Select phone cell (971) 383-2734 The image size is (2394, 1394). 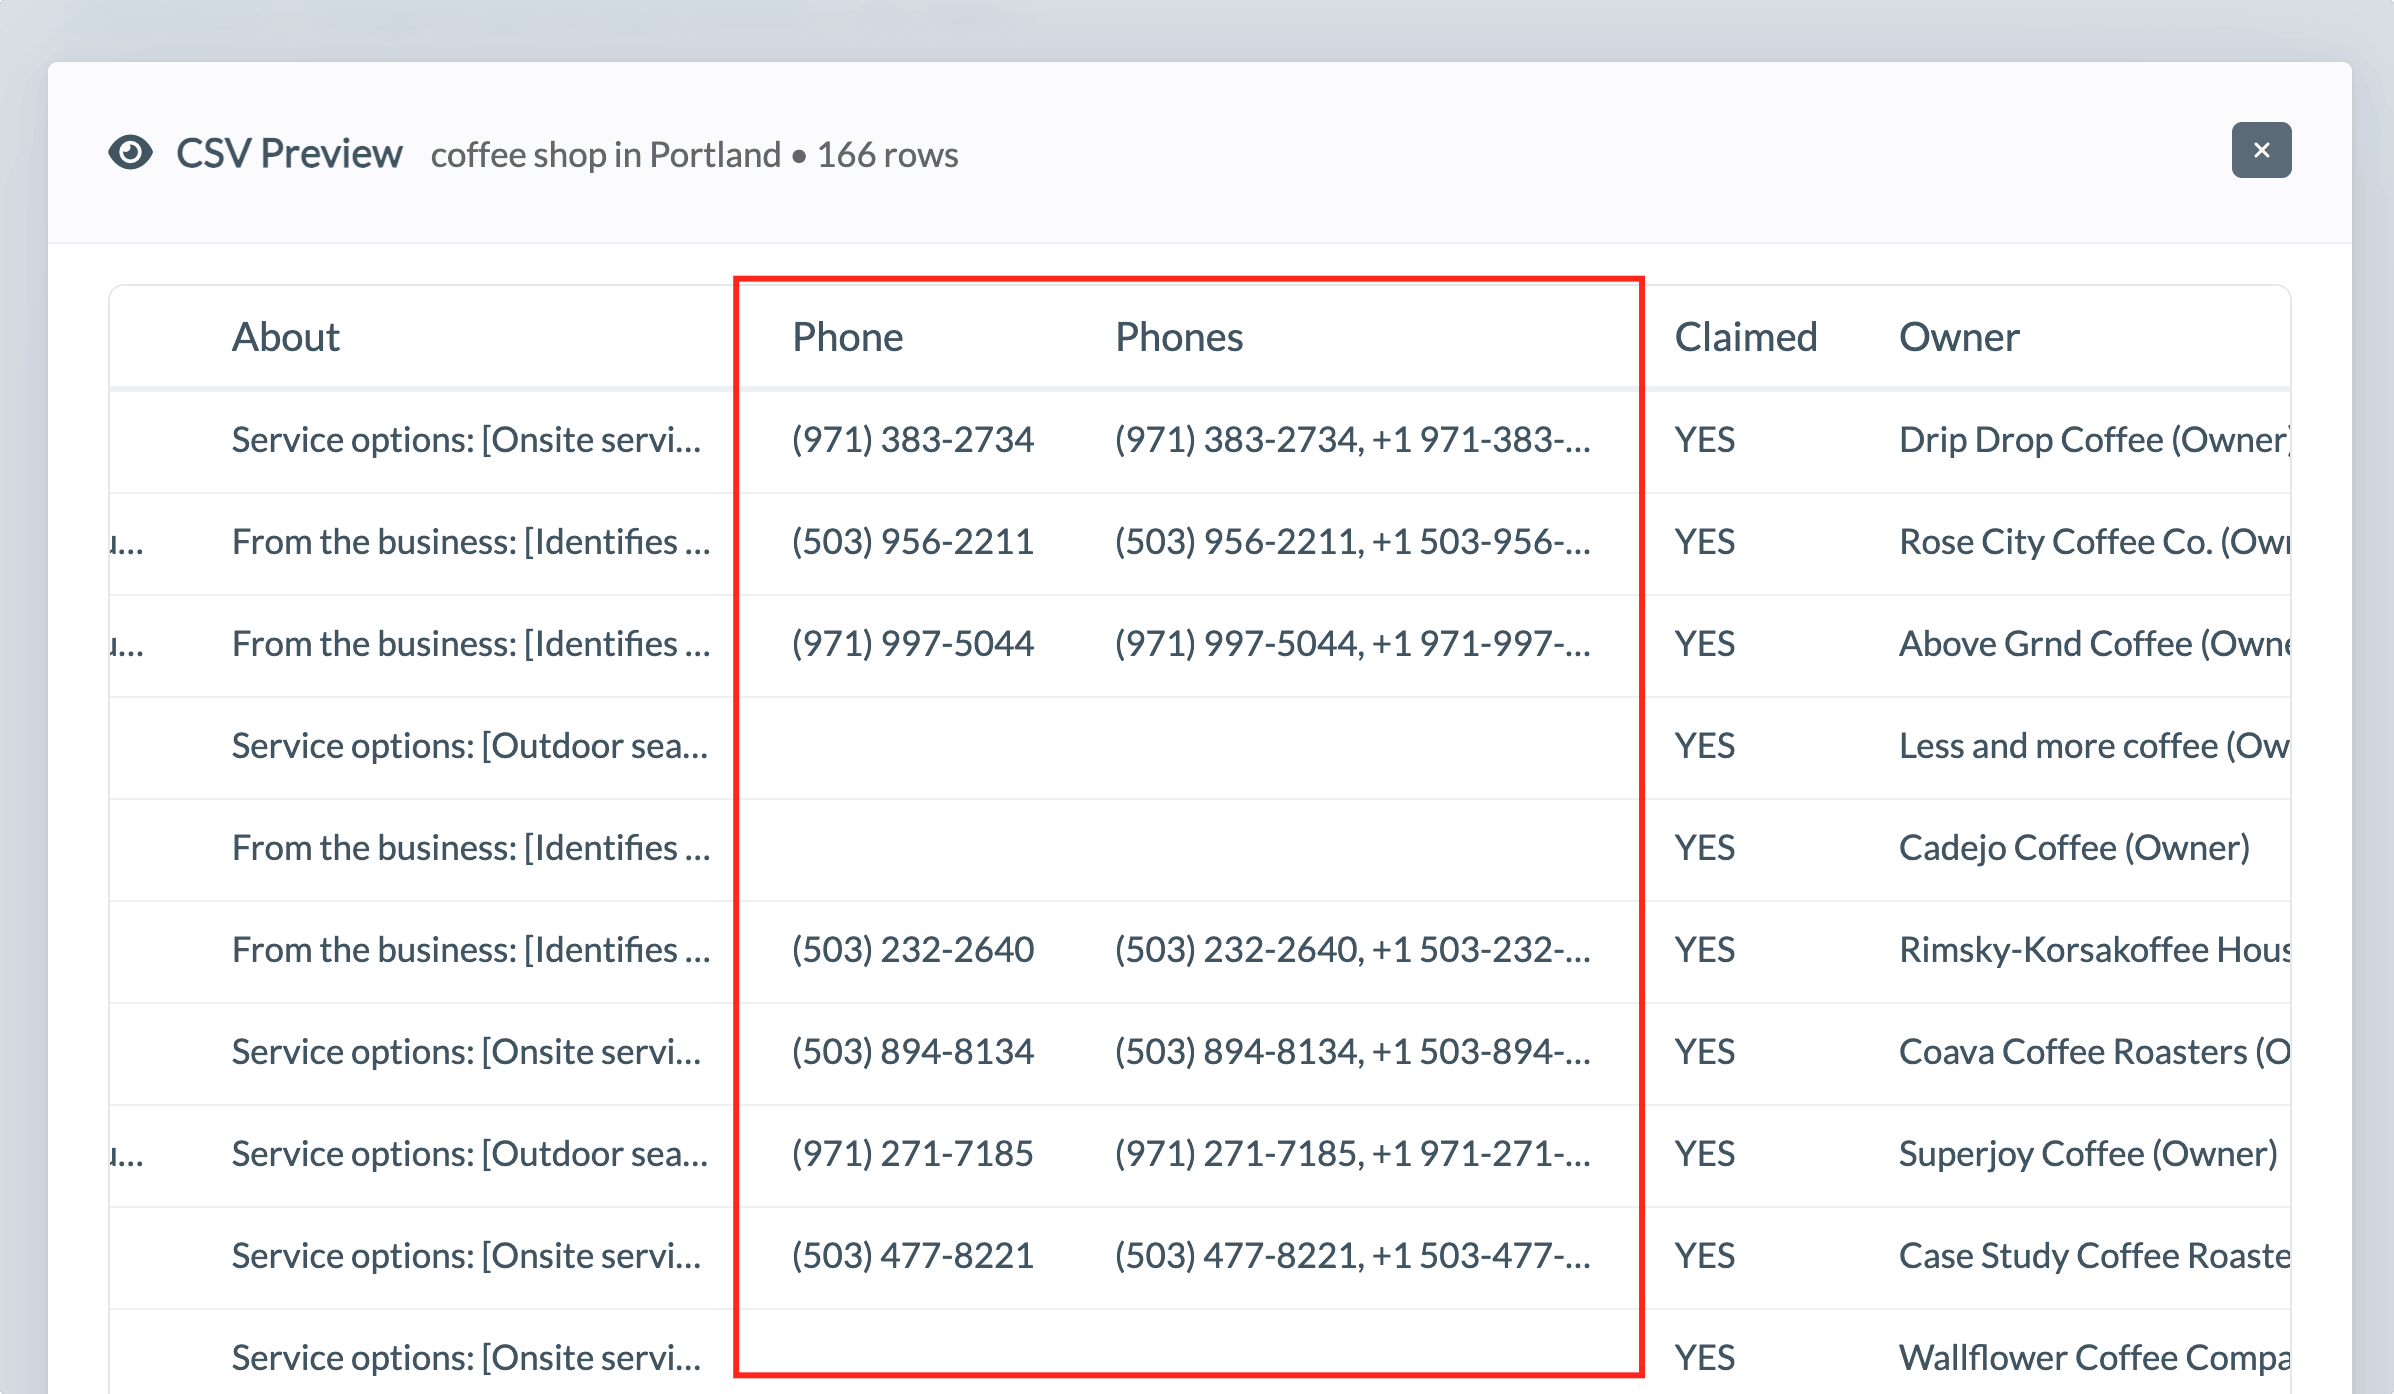click(913, 440)
